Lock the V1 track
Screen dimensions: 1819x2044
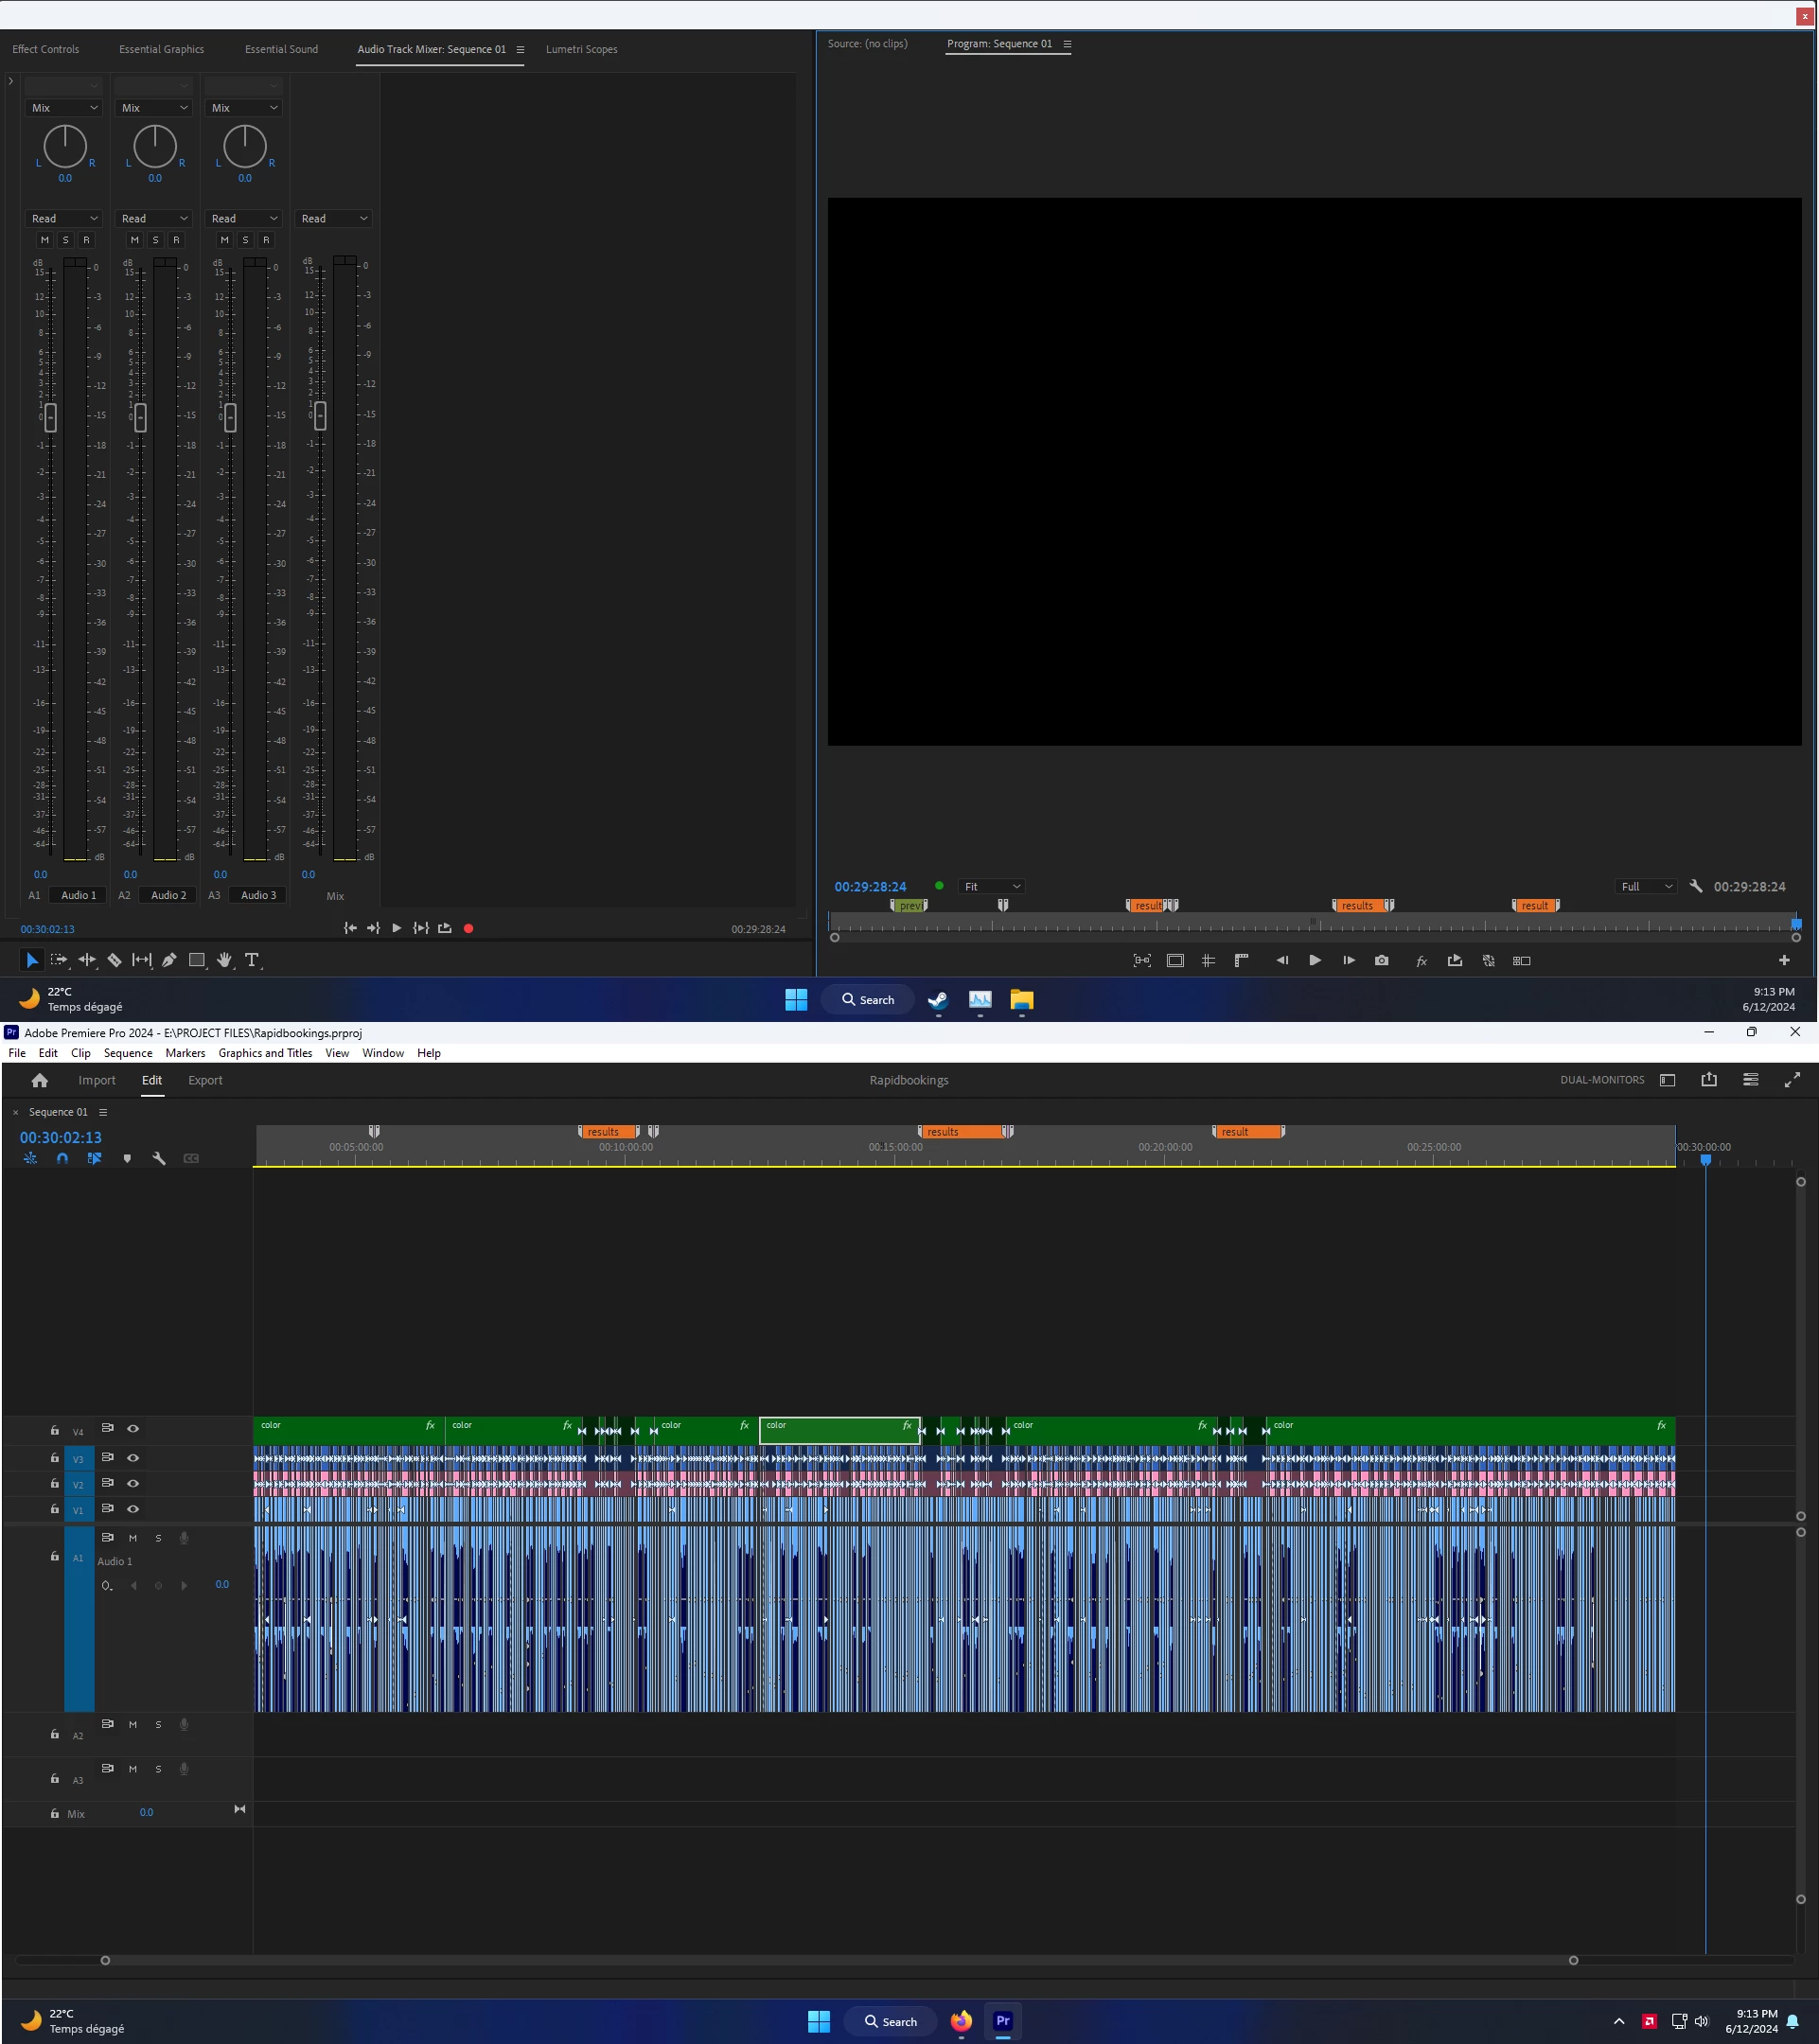[x=55, y=1509]
